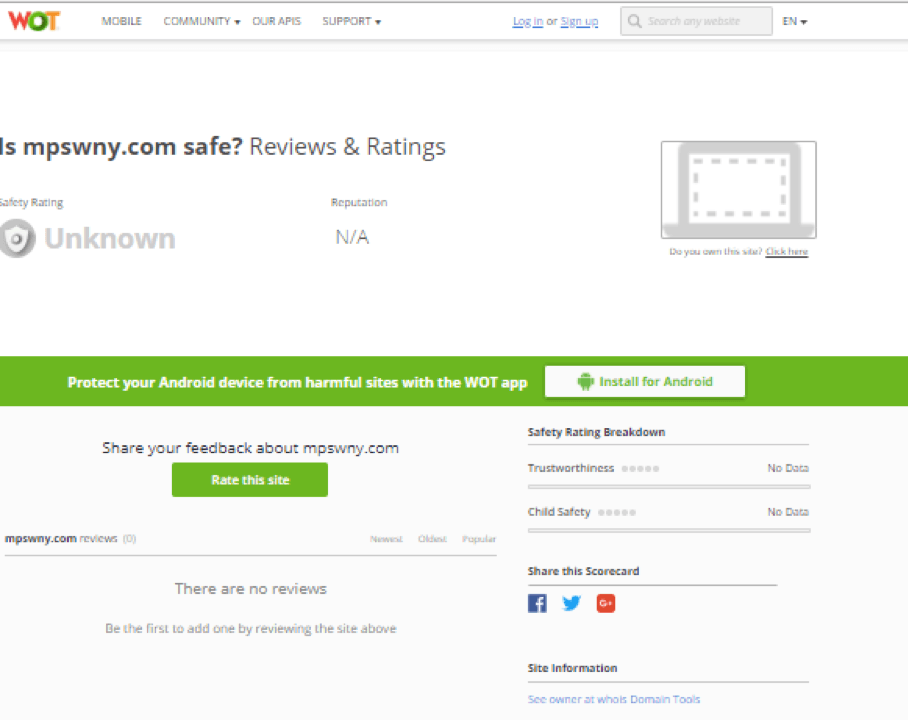Share scorecard on Twitter
Screen dimensions: 908x720
(x=571, y=603)
